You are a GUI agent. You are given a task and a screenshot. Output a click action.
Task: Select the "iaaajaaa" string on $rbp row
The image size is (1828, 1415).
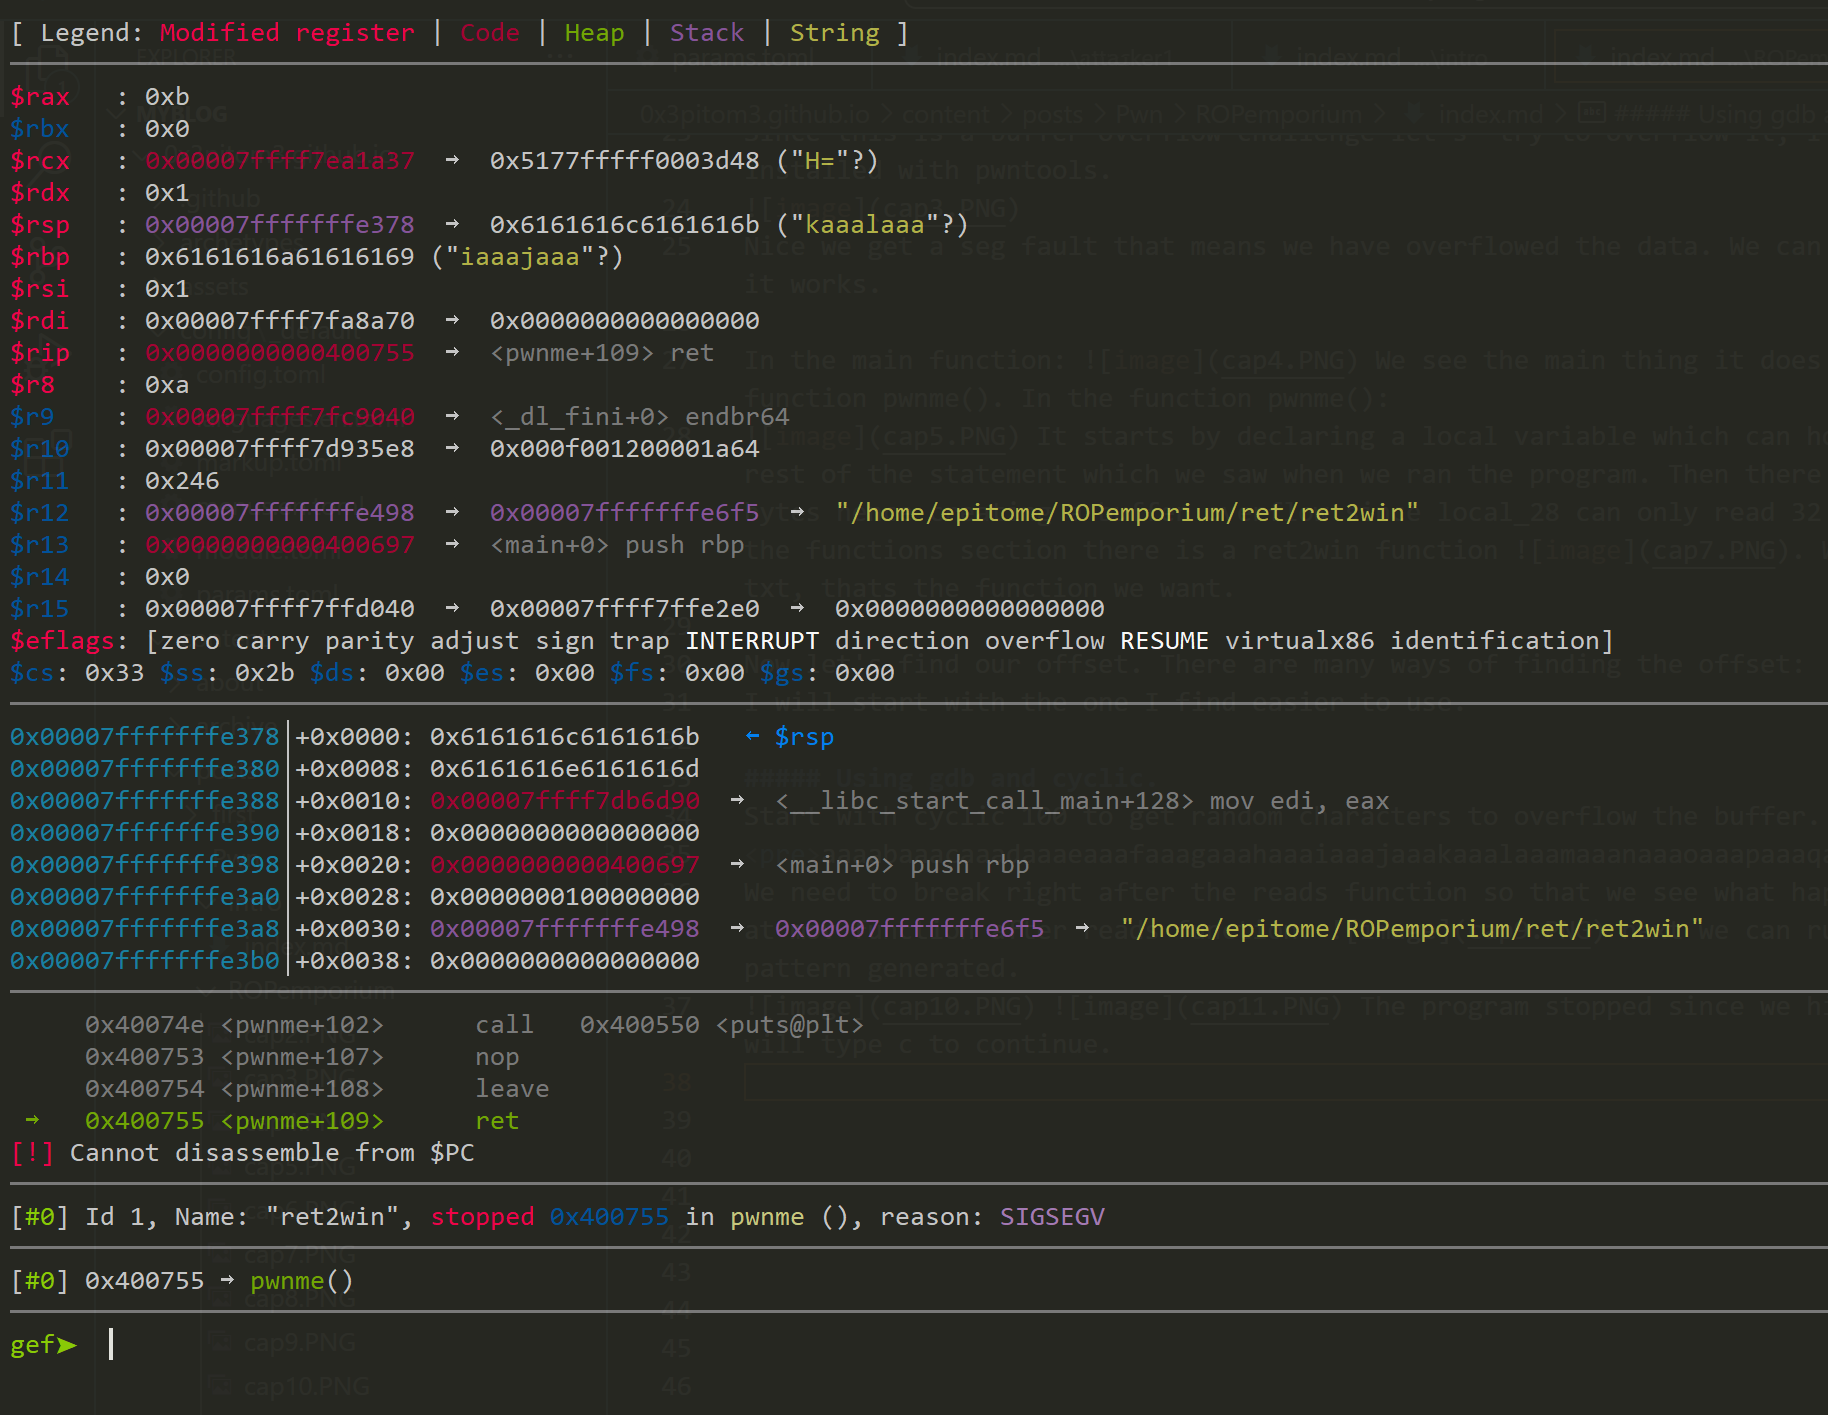pos(520,257)
